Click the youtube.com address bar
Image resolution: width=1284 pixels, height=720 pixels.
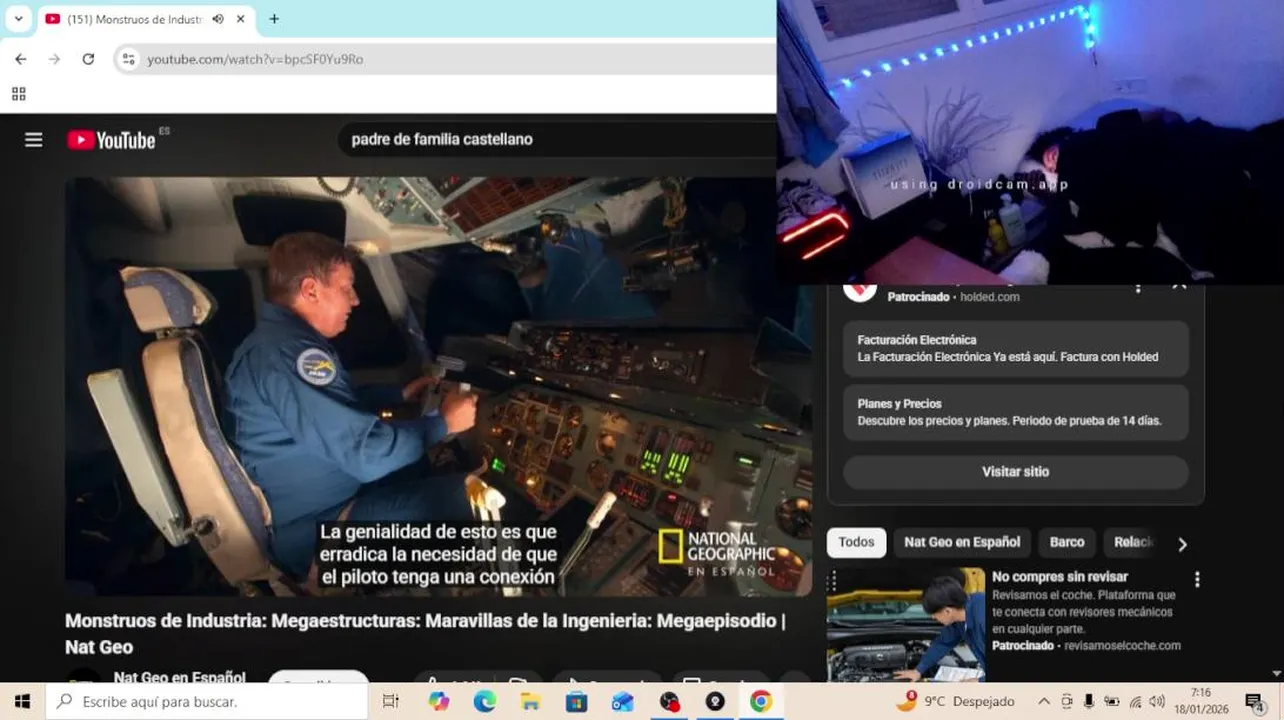(445, 59)
